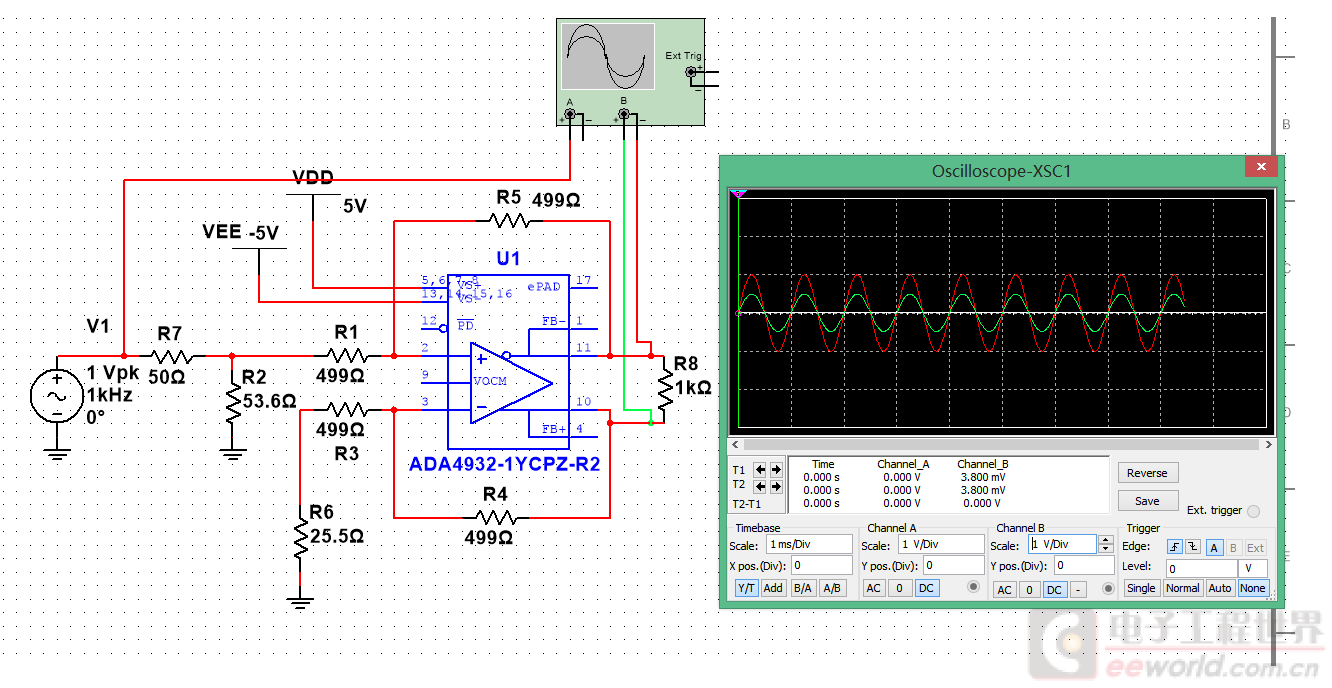Set Channel B coupling to AC

[x=1004, y=590]
